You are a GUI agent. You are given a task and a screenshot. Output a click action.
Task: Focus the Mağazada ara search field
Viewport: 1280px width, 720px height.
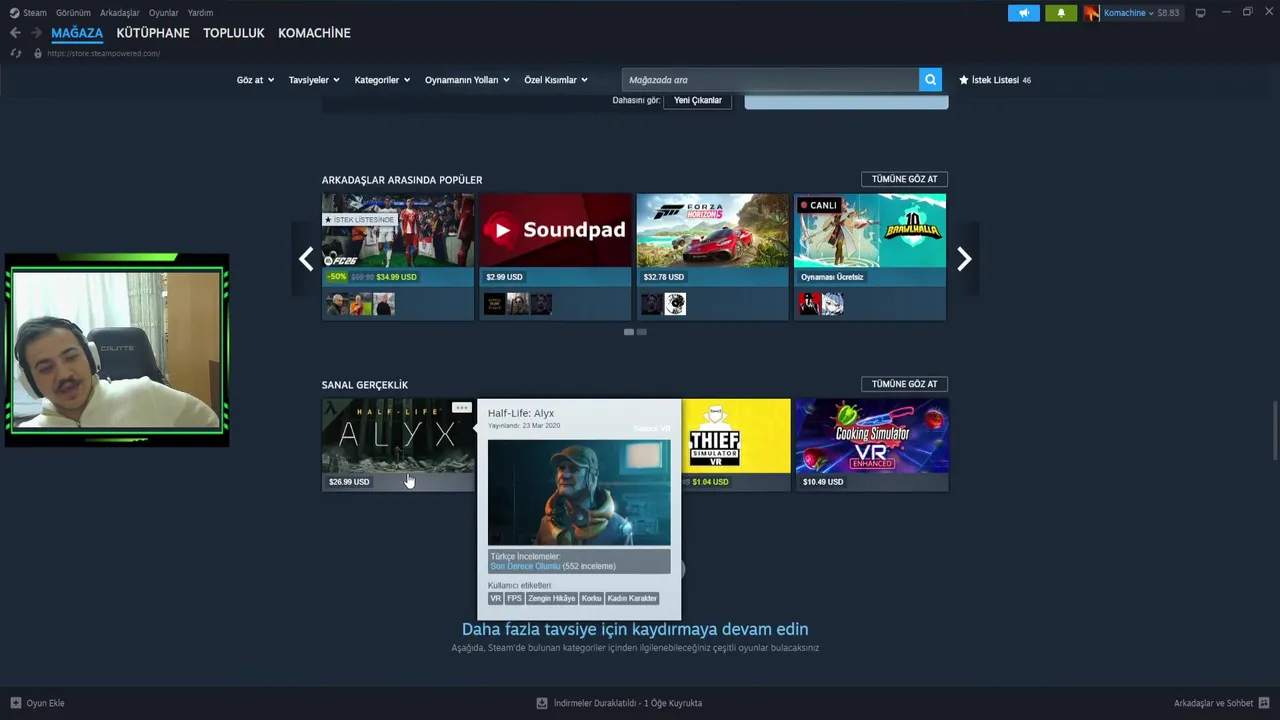coord(770,80)
